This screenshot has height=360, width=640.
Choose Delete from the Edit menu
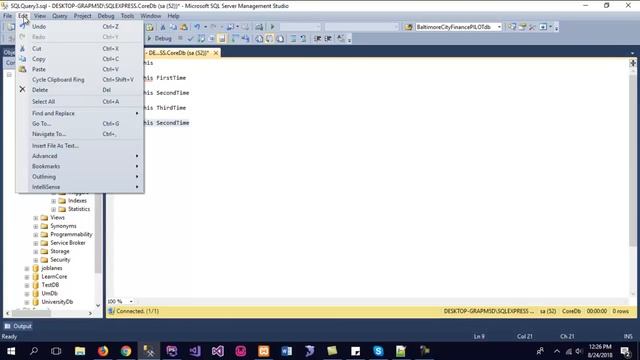click(x=80, y=90)
